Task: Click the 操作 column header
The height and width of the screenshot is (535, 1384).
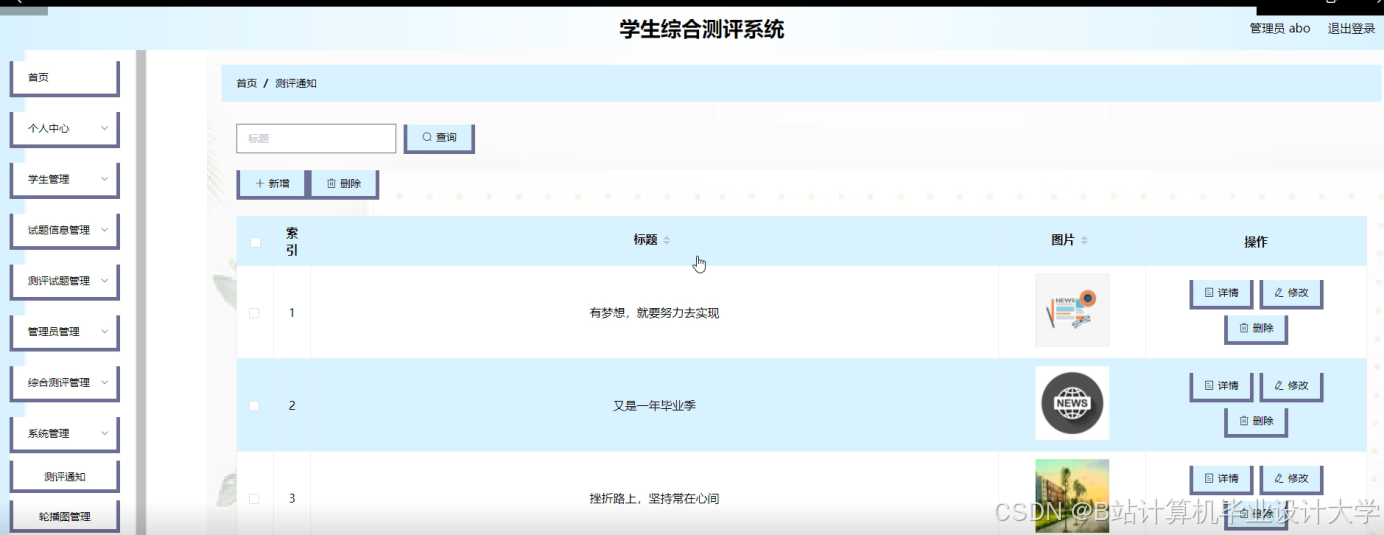Action: pyautogui.click(x=1256, y=242)
